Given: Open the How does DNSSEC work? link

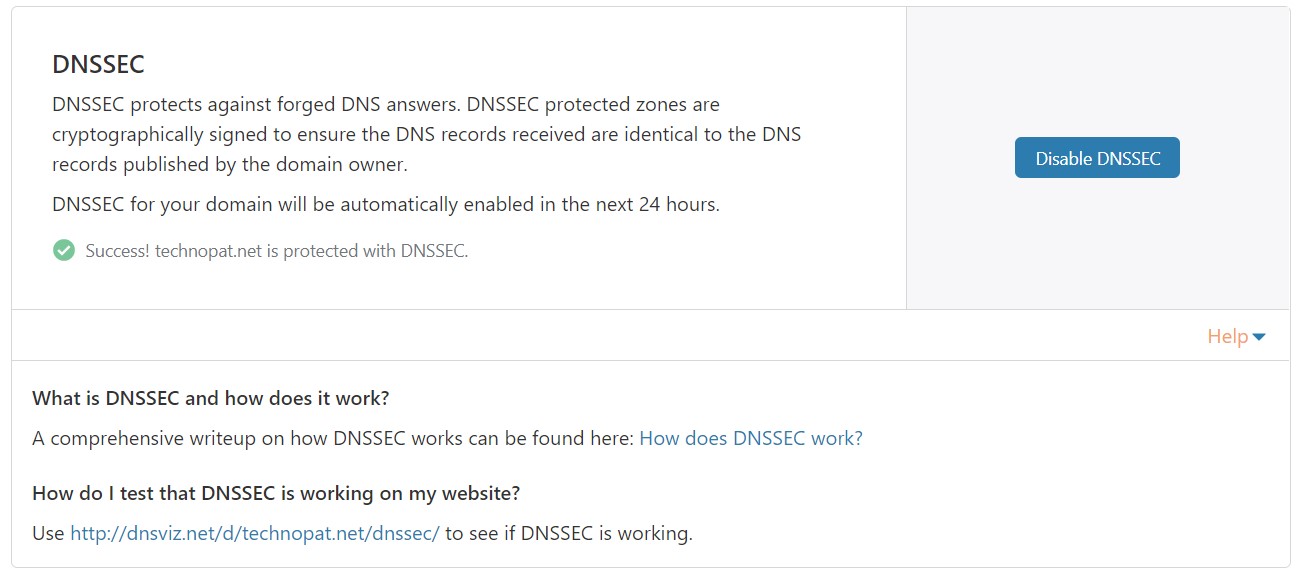Looking at the screenshot, I should click(750, 438).
